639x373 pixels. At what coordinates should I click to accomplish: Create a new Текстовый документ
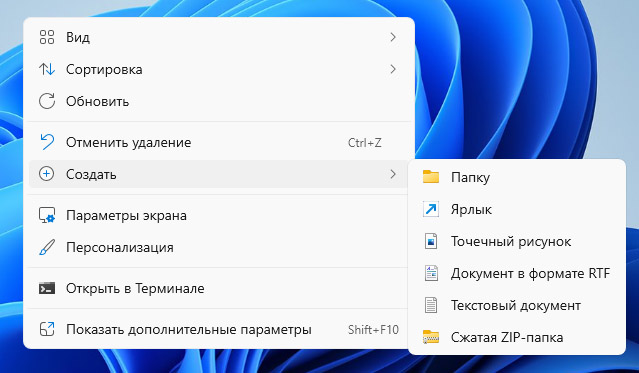coord(517,305)
